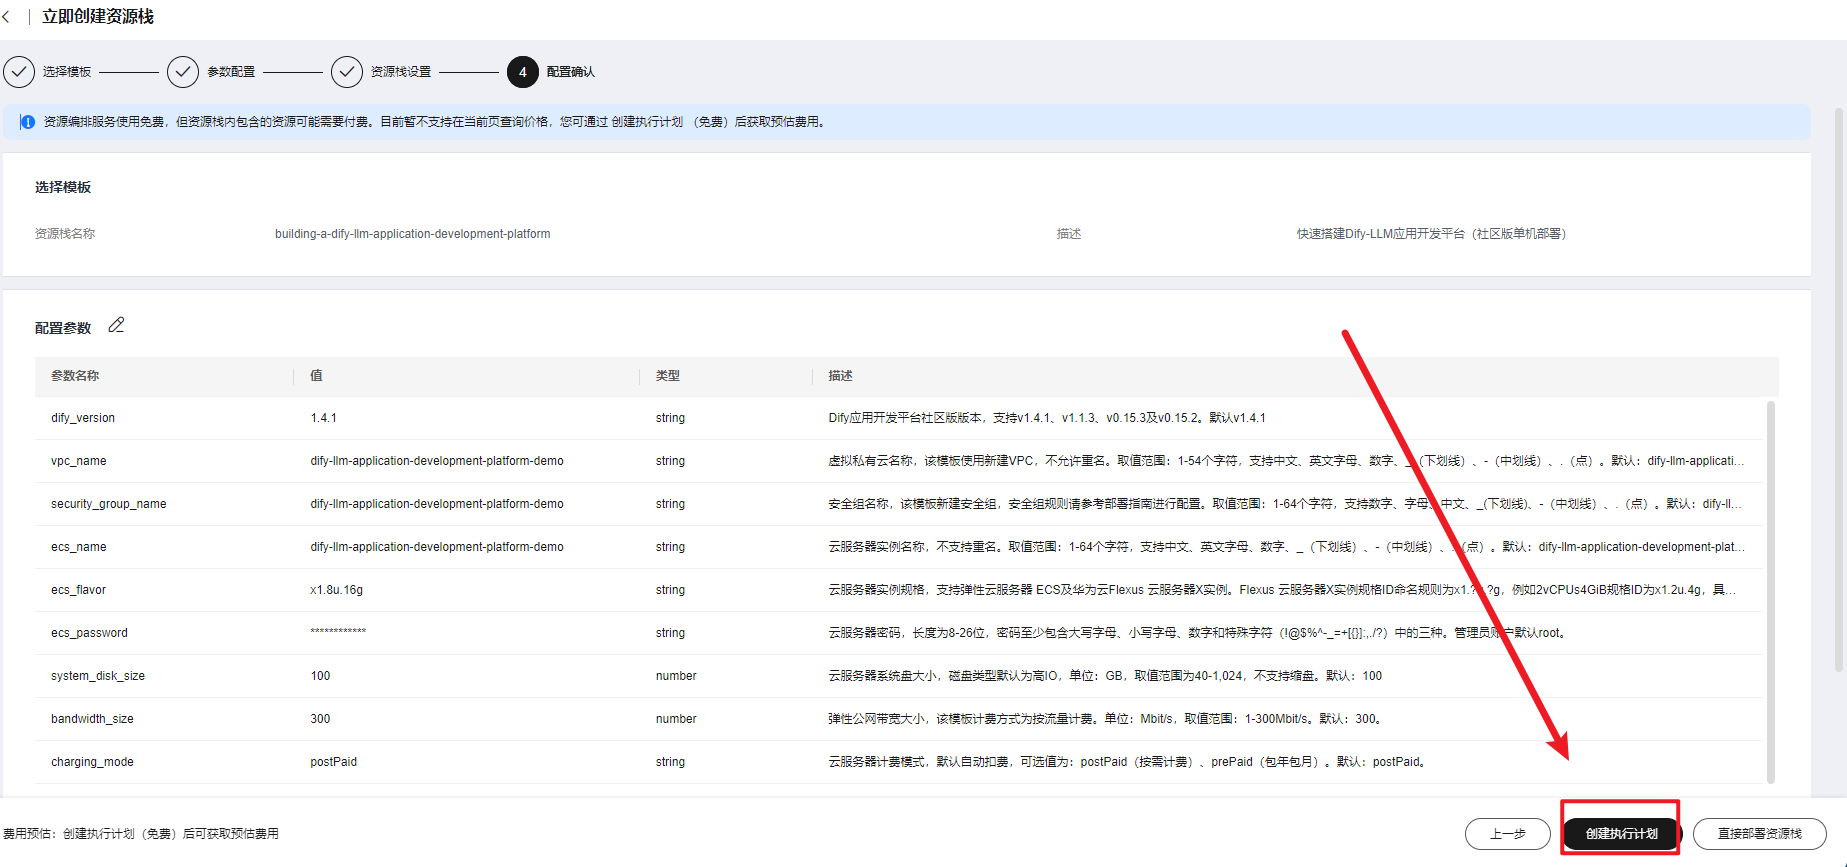Go back using the header back arrow

click(6, 17)
